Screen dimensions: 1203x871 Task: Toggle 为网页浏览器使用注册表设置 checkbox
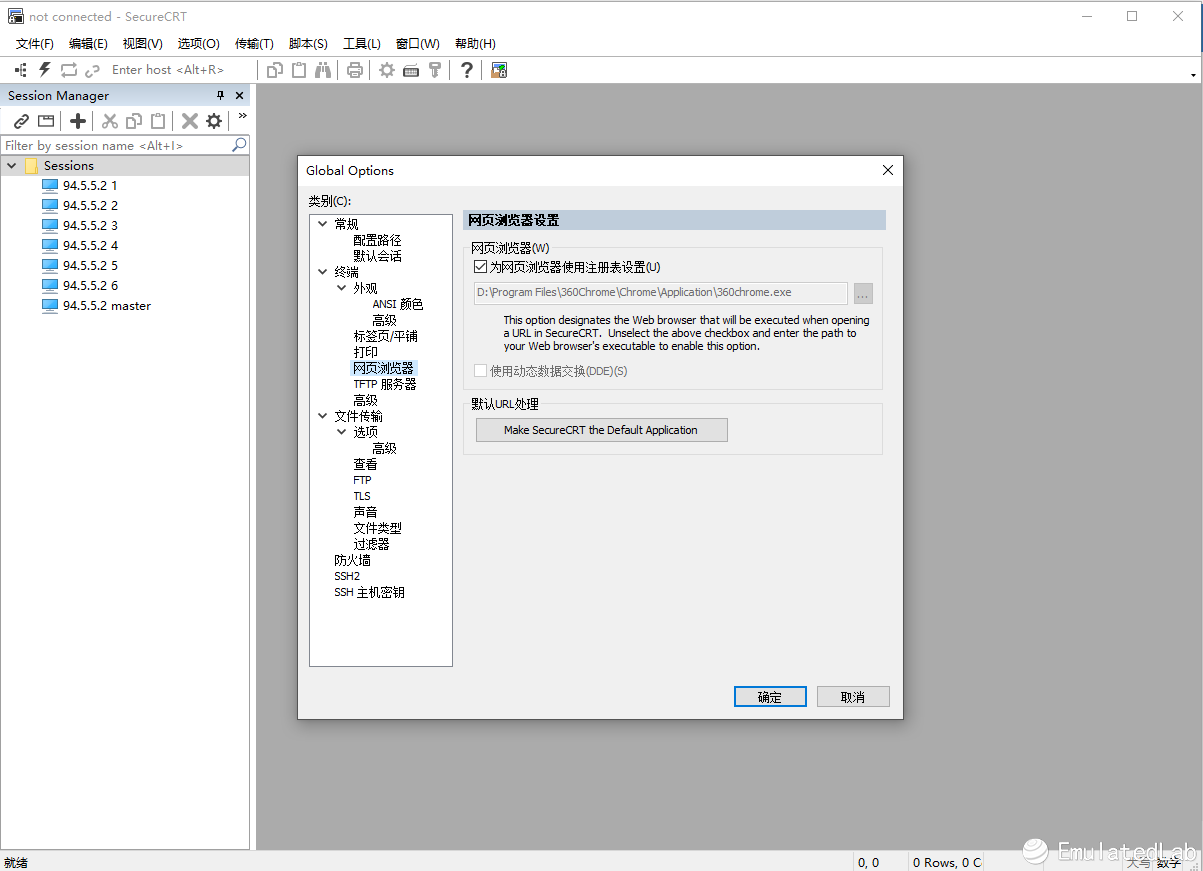[480, 267]
